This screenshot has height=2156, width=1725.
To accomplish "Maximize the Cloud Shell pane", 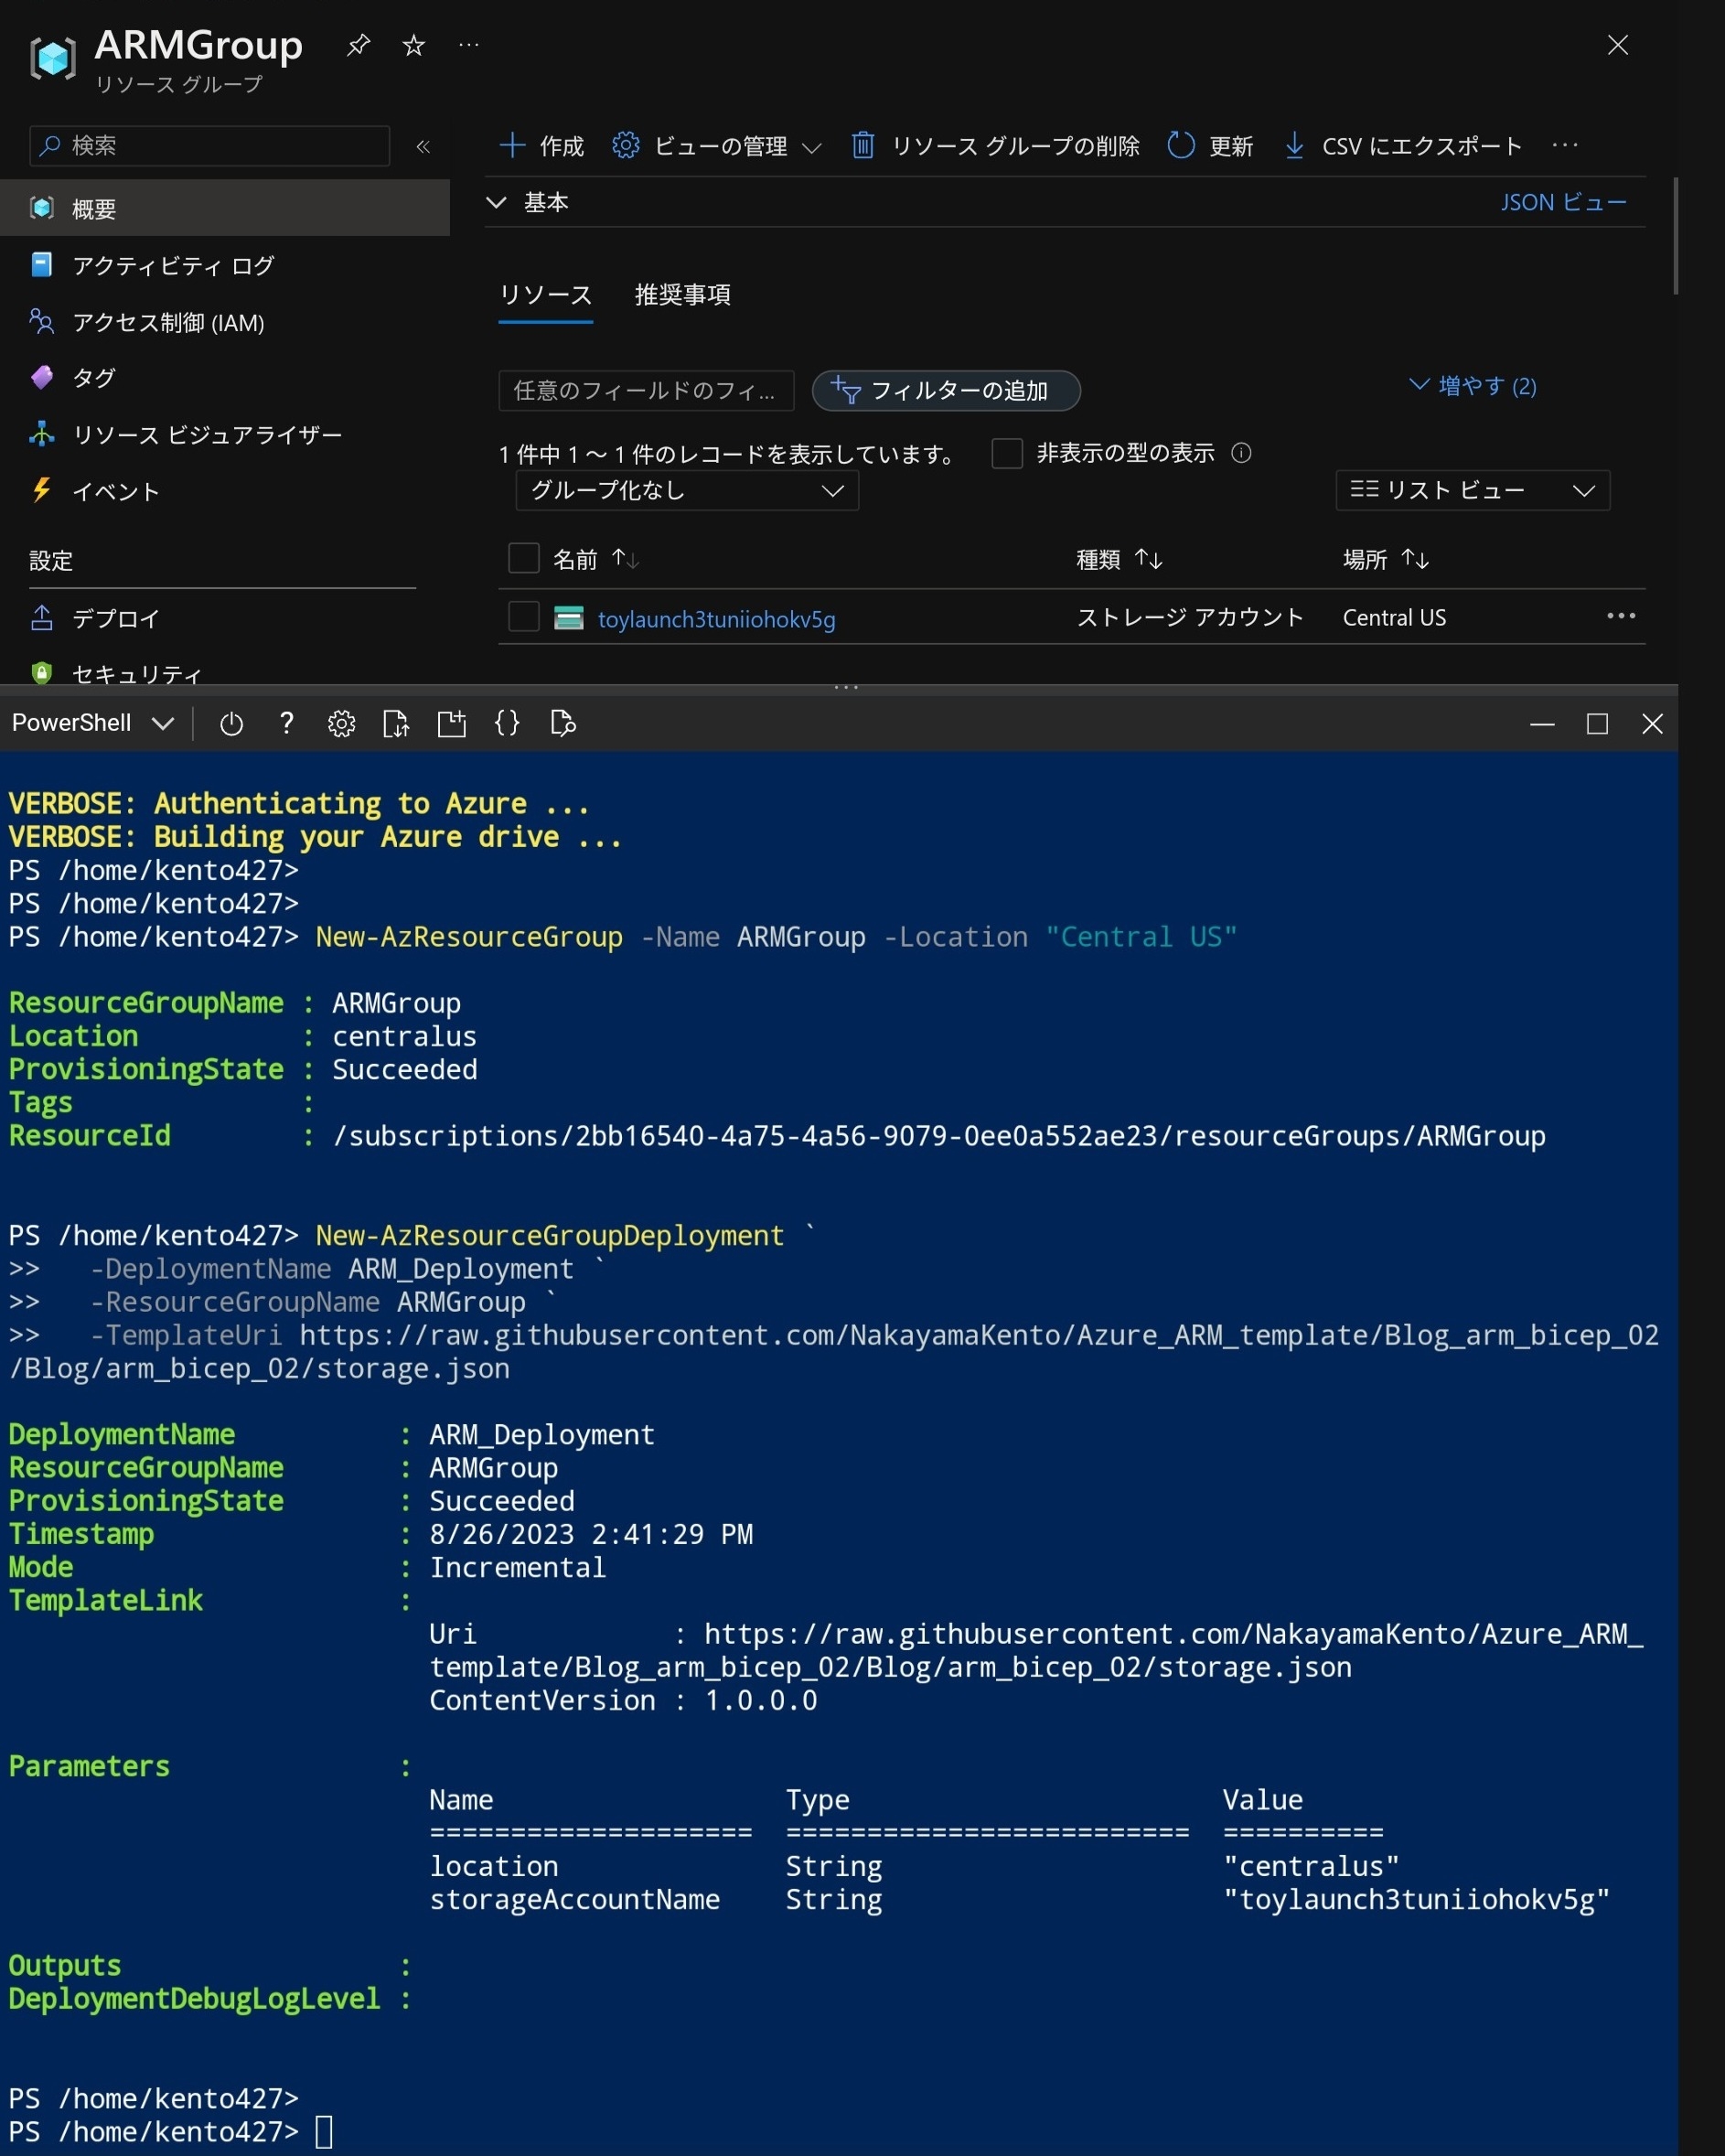I will 1597,723.
